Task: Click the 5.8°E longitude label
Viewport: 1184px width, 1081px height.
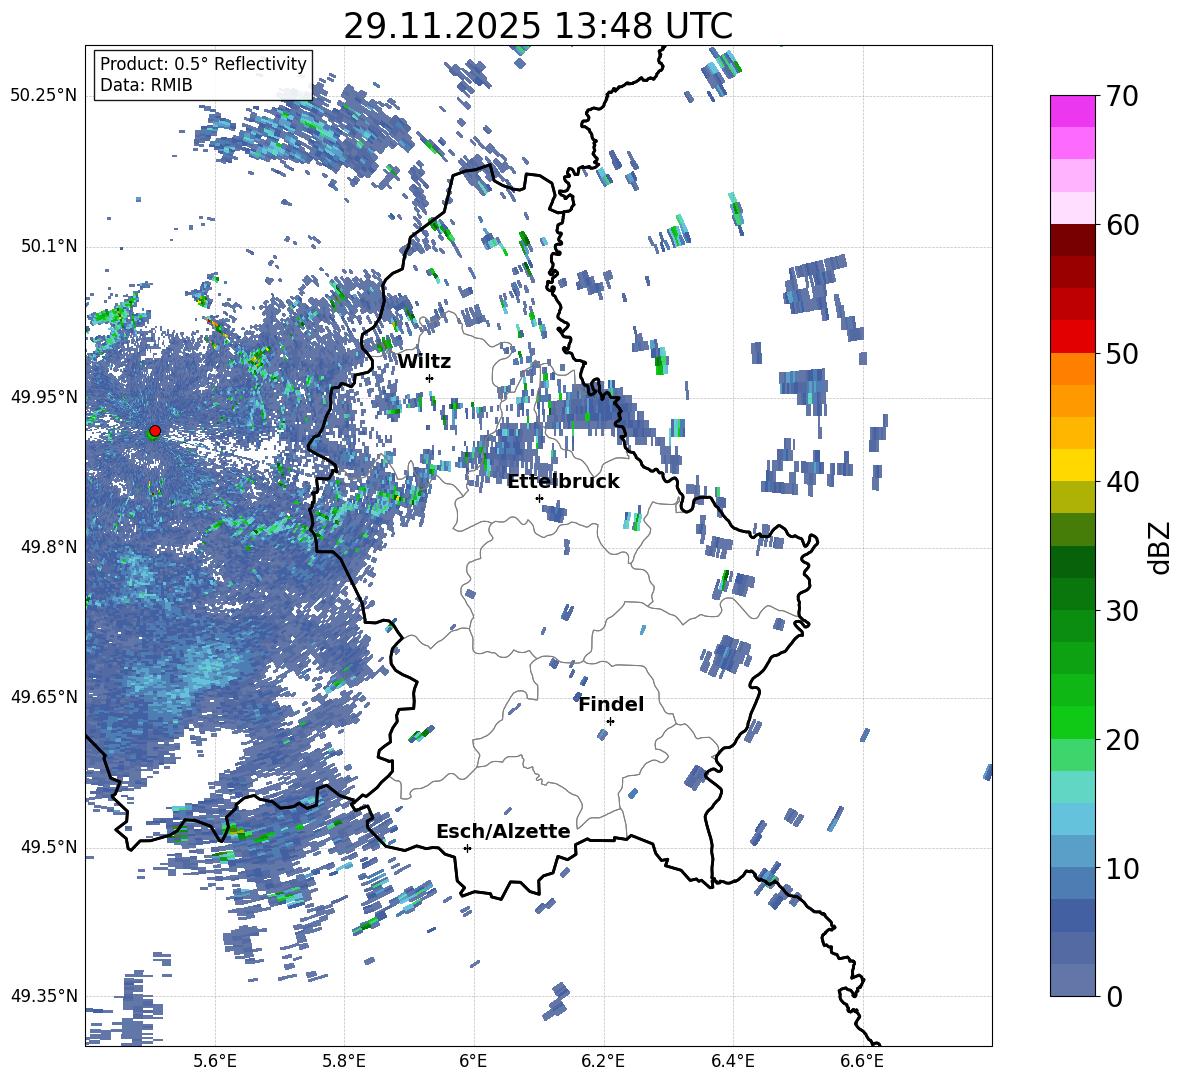Action: tap(344, 1061)
